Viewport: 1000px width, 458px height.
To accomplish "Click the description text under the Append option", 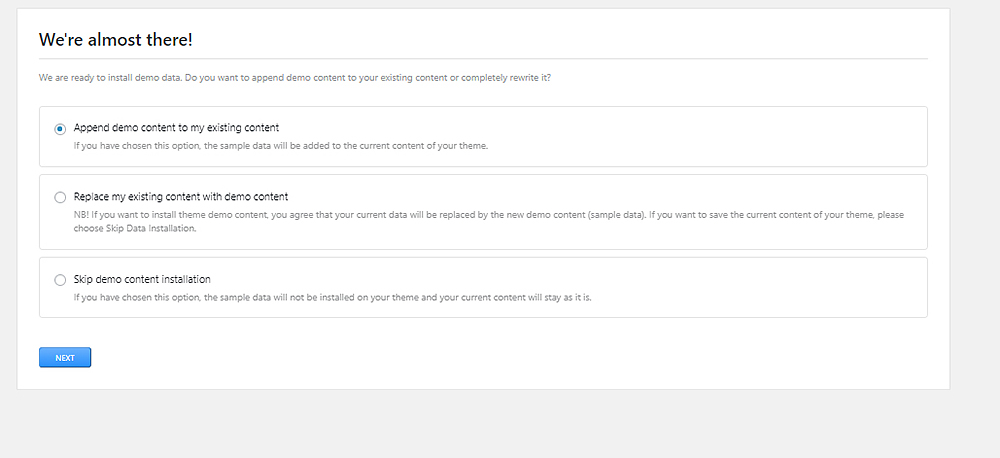I will 280,146.
